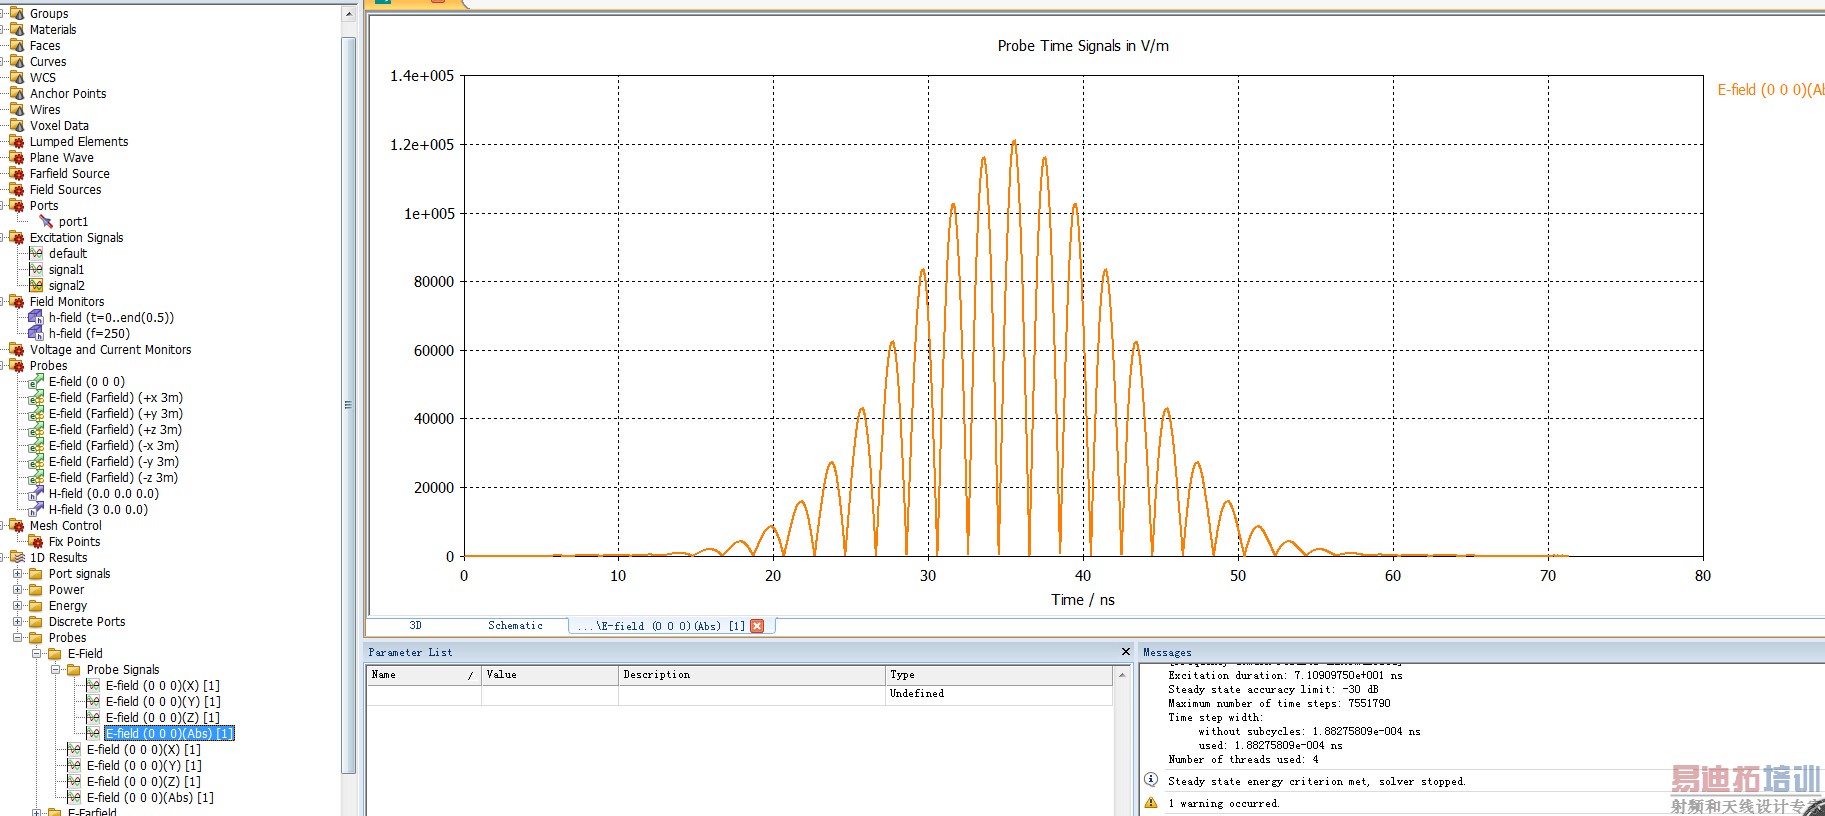Expand the Port signals folder
1825x816 pixels.
click(x=17, y=574)
